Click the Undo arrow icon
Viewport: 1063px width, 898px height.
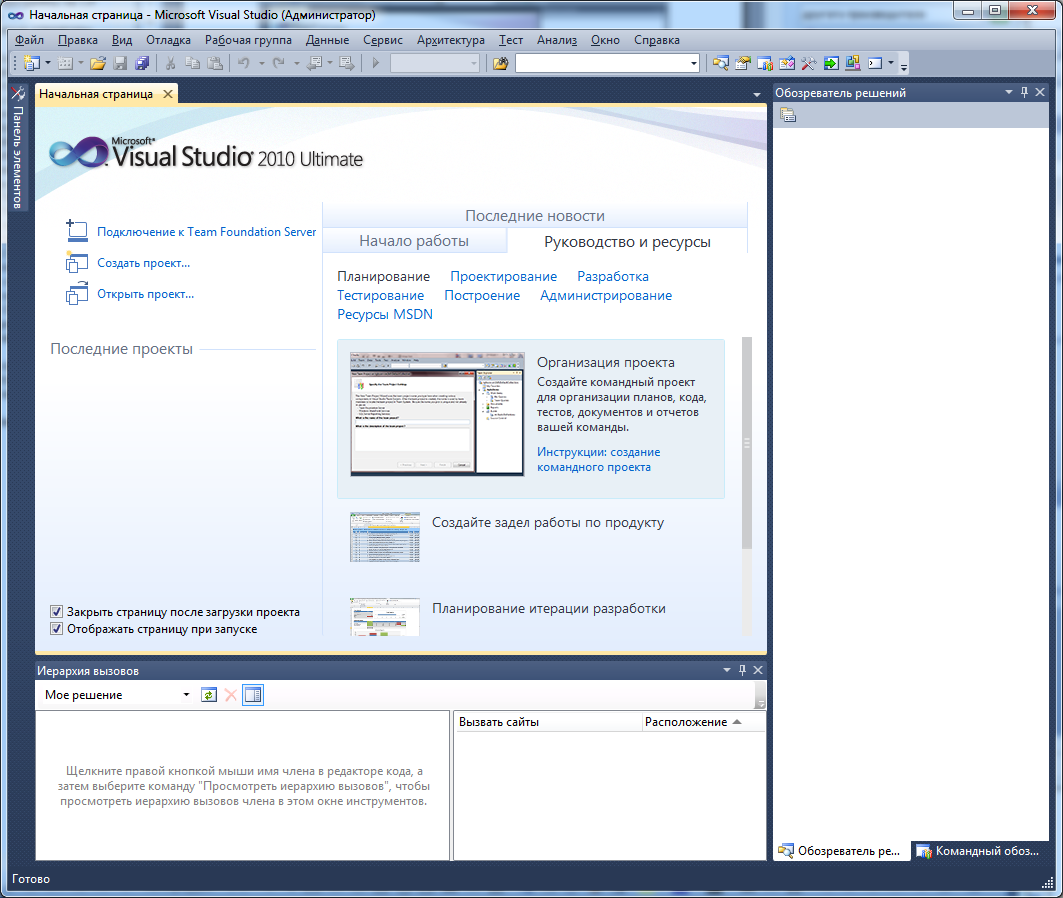[243, 63]
